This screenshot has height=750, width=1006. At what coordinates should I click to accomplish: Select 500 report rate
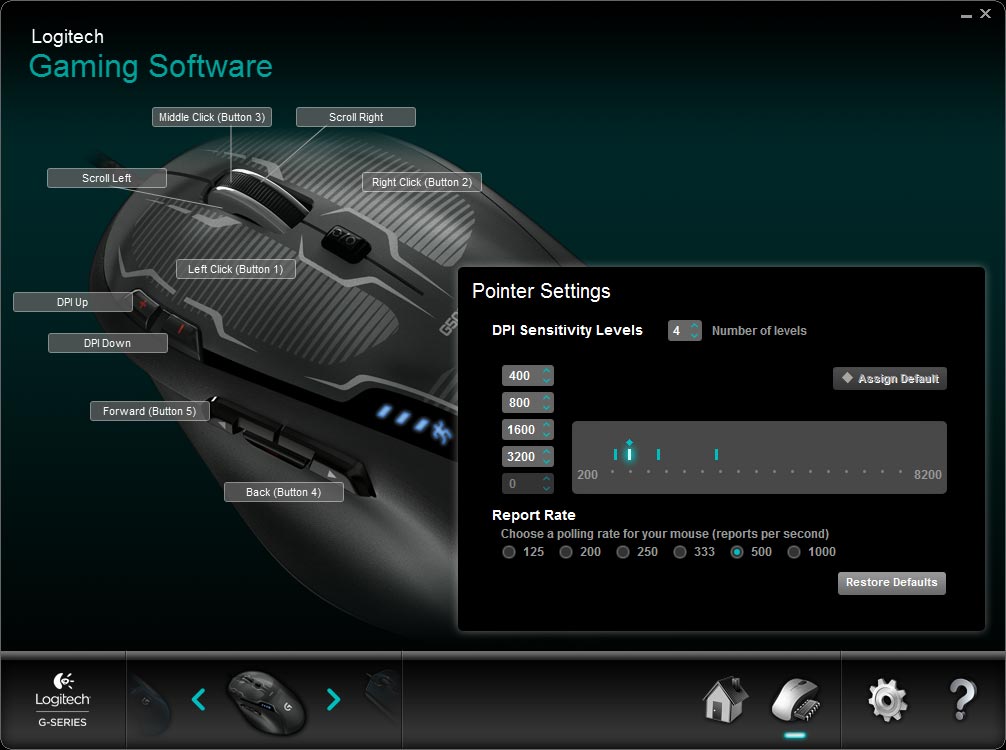[737, 552]
